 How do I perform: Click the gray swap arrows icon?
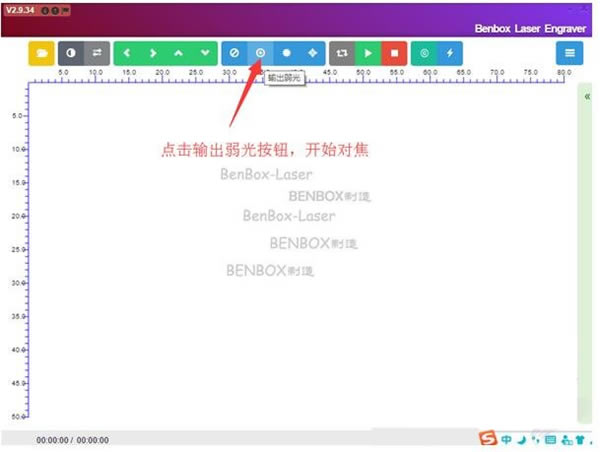tap(97, 53)
